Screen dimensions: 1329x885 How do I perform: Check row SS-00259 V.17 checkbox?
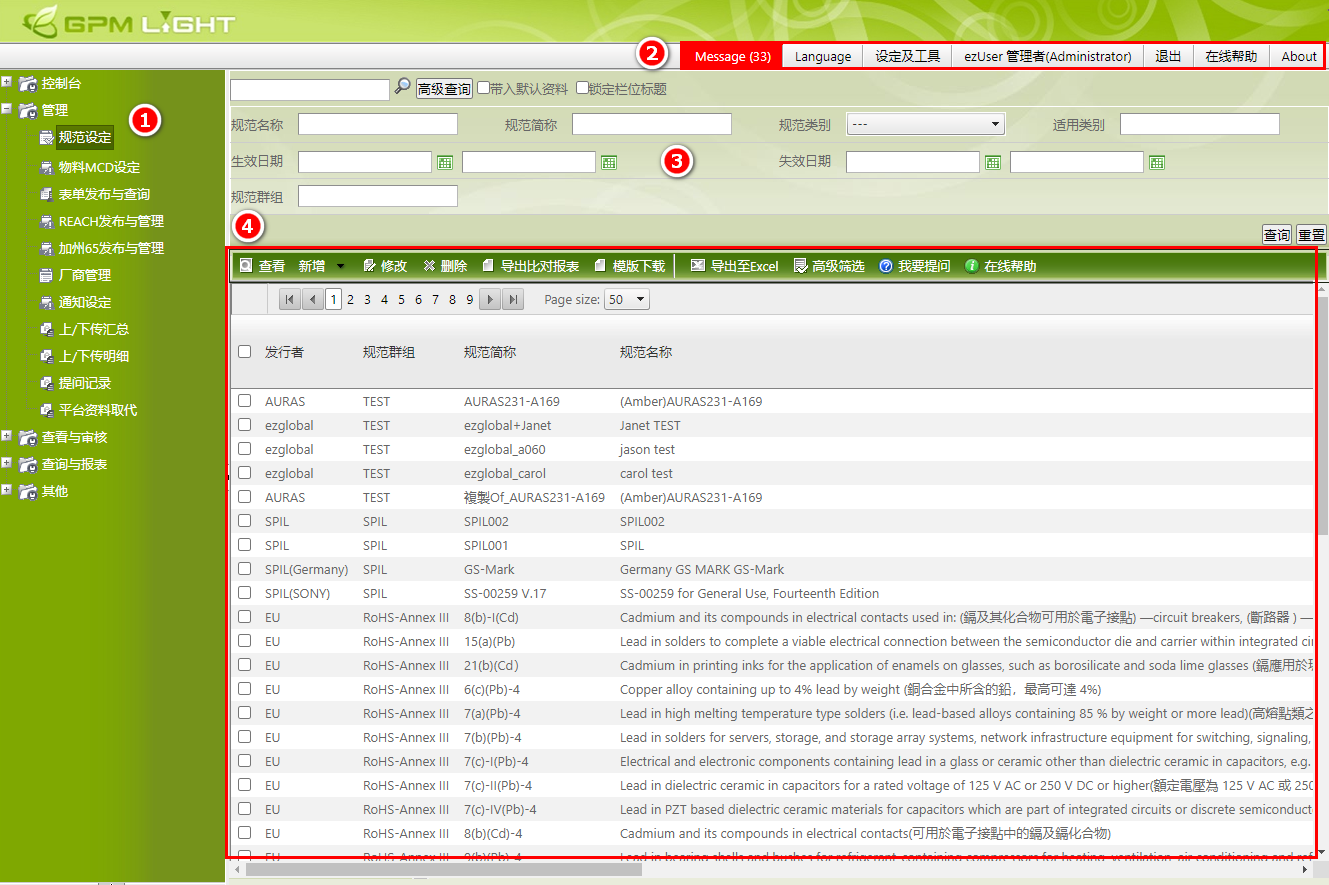click(245, 593)
